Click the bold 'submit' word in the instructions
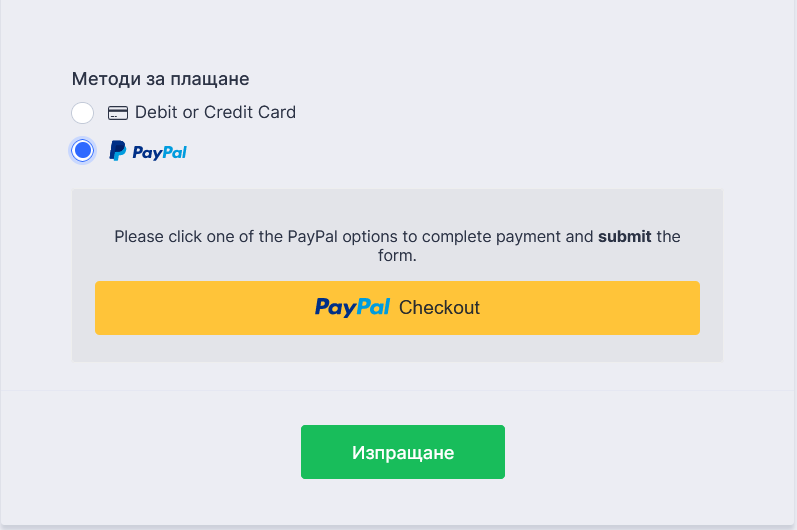Image resolution: width=797 pixels, height=530 pixels. point(624,237)
